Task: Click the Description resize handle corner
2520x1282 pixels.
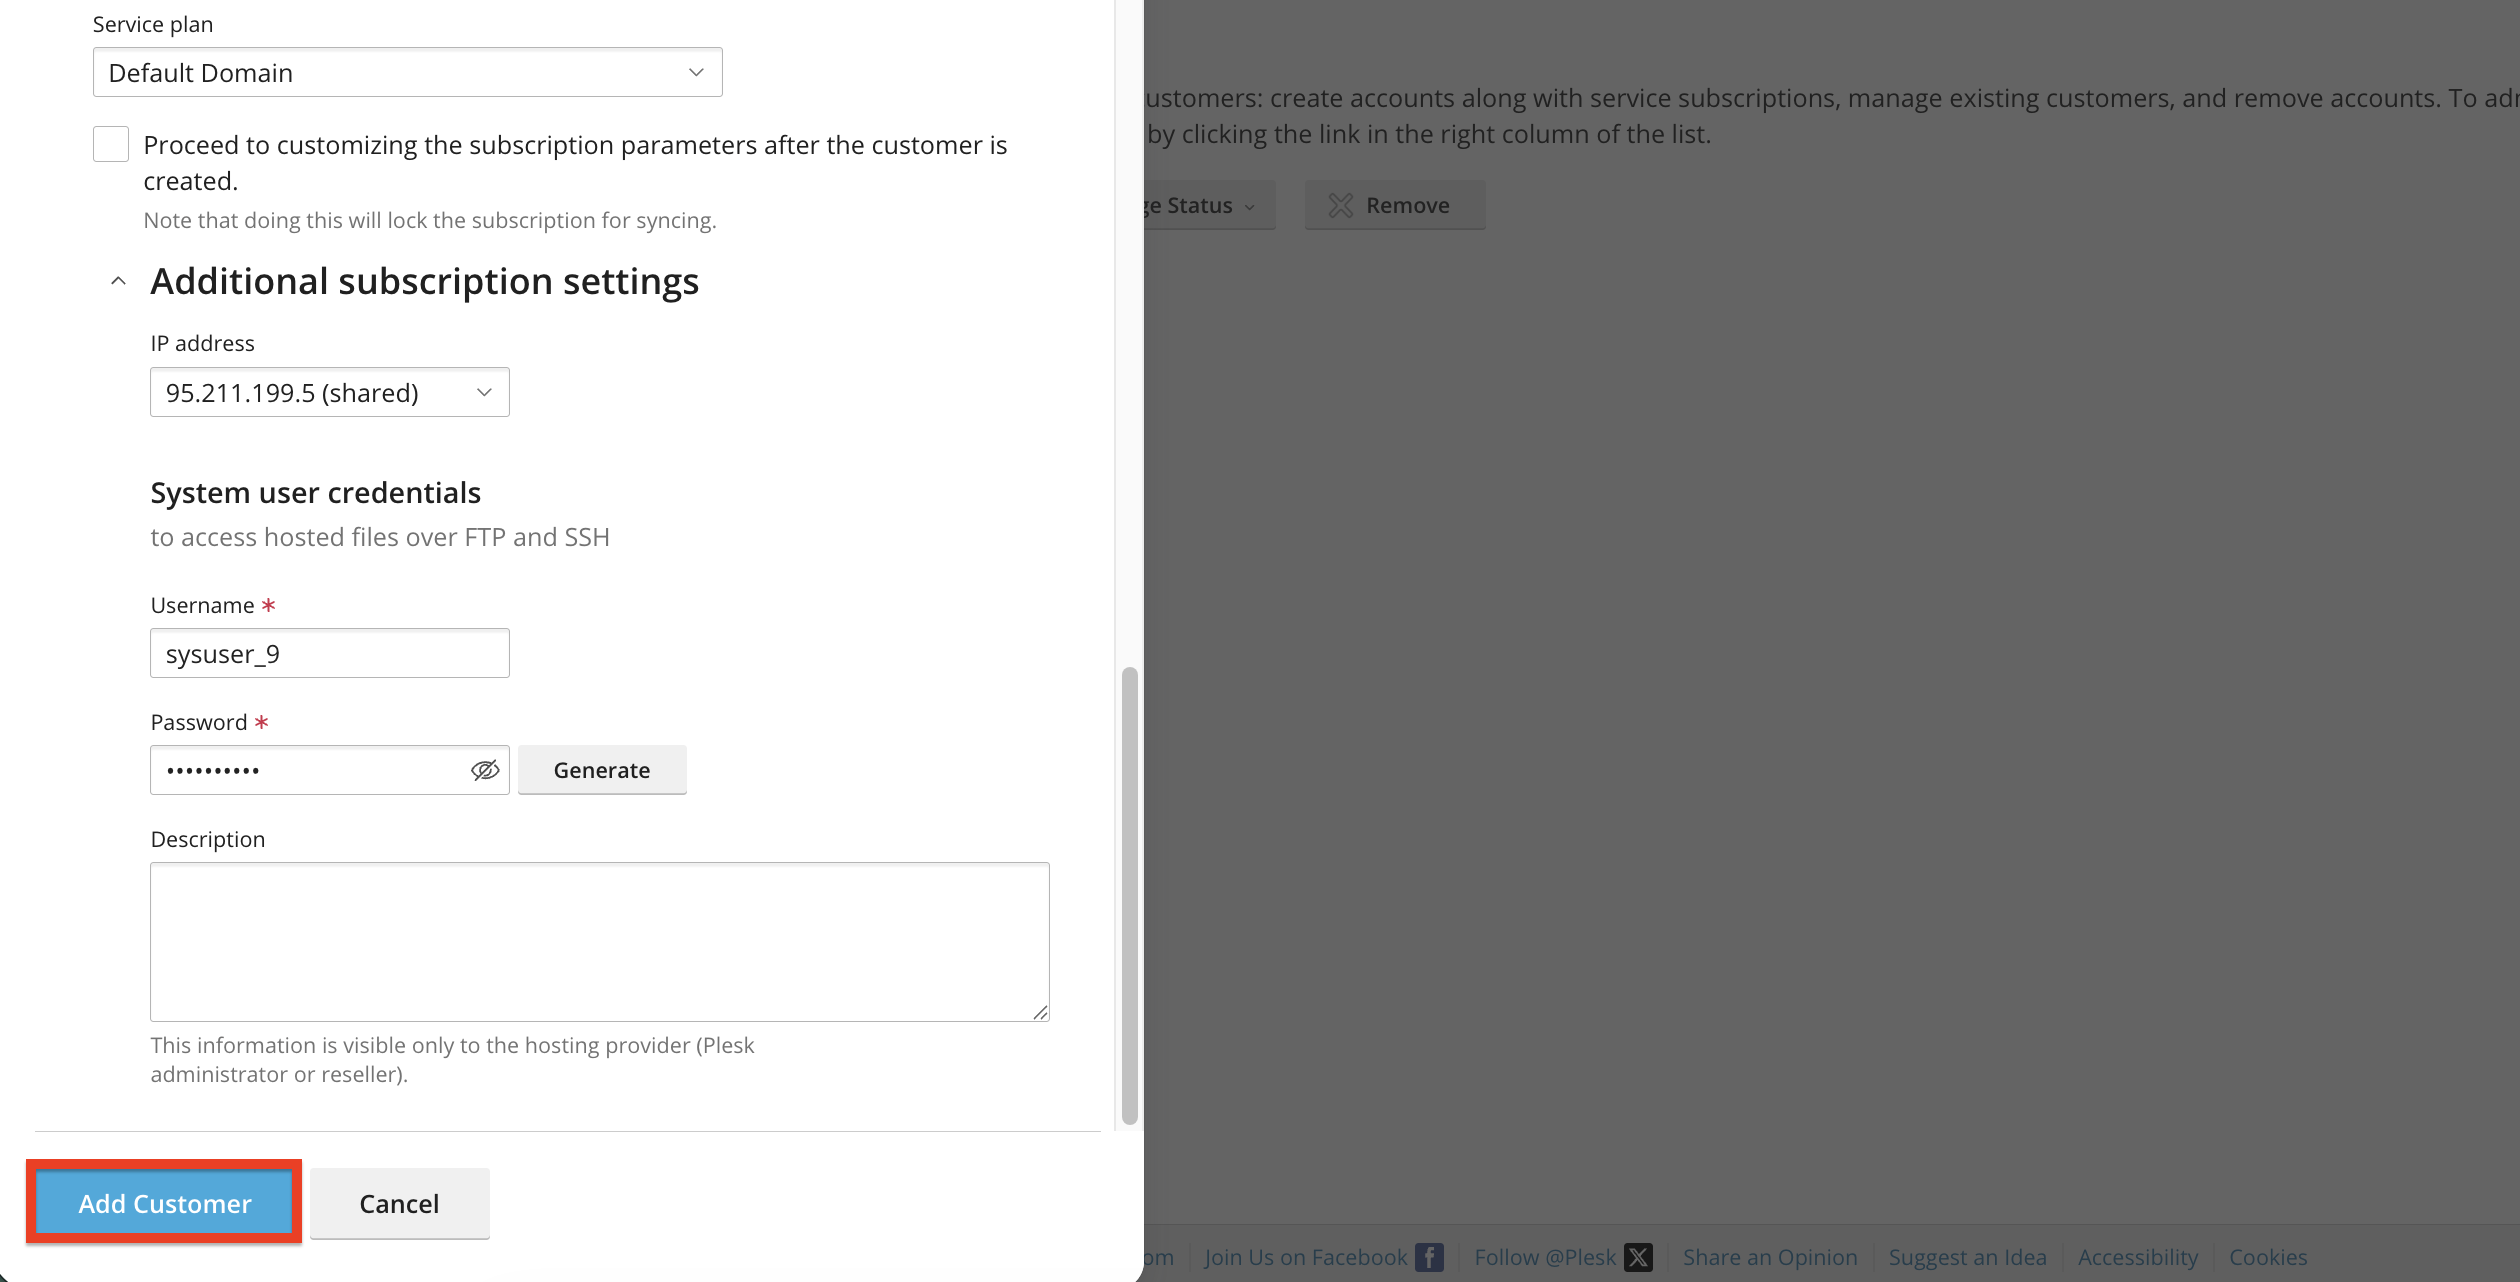Action: tap(1040, 1012)
